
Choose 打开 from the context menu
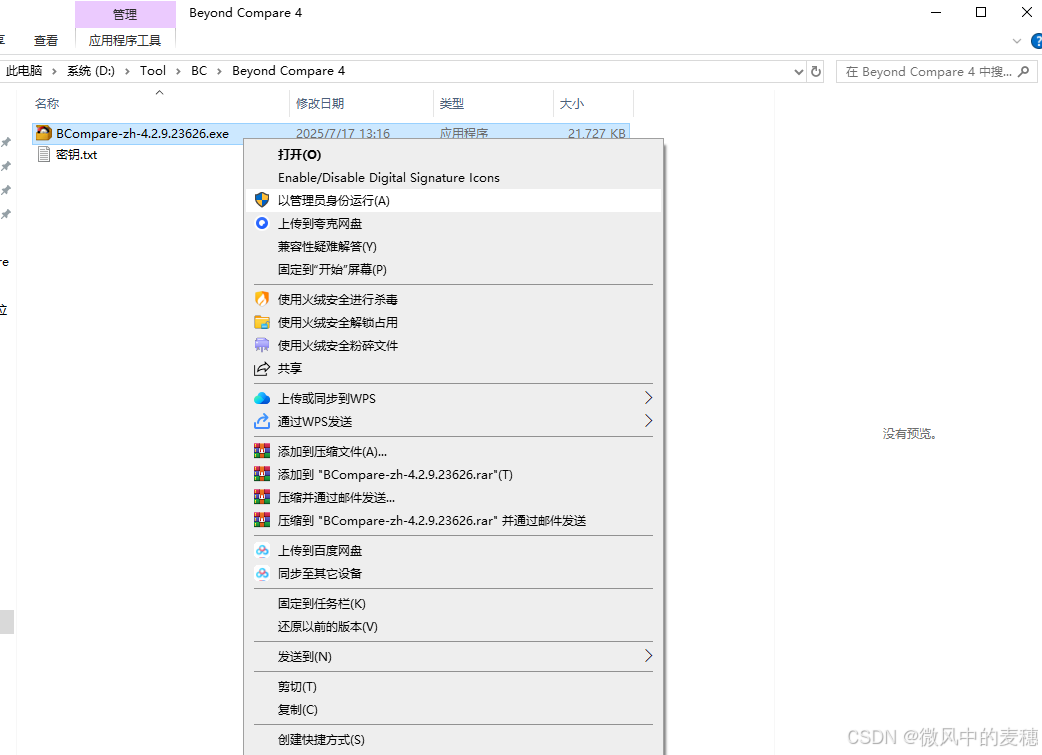[x=300, y=154]
